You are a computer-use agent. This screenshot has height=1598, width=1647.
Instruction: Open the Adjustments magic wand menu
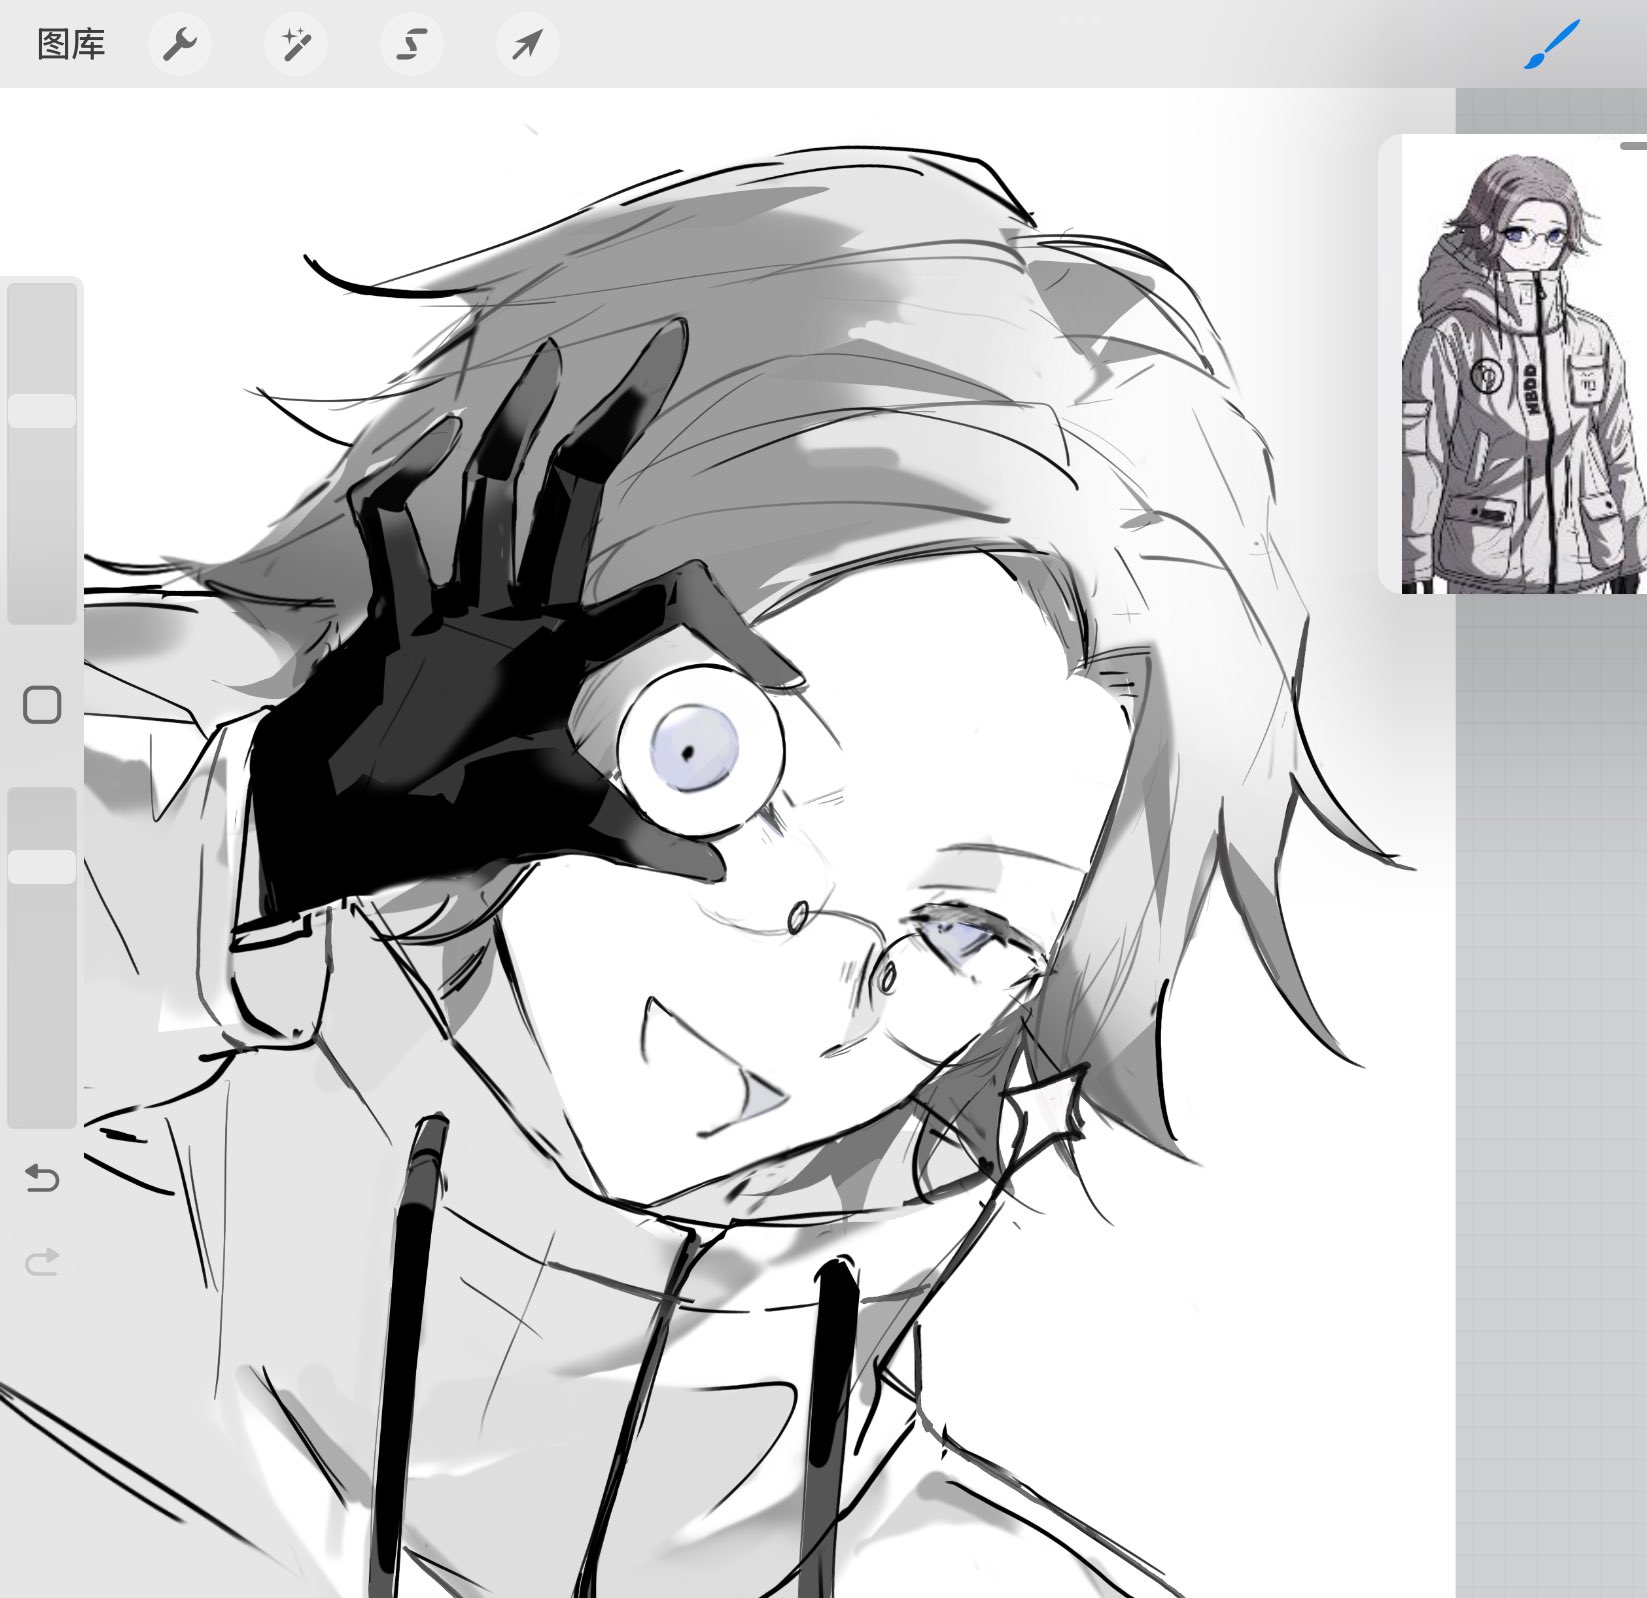point(296,45)
